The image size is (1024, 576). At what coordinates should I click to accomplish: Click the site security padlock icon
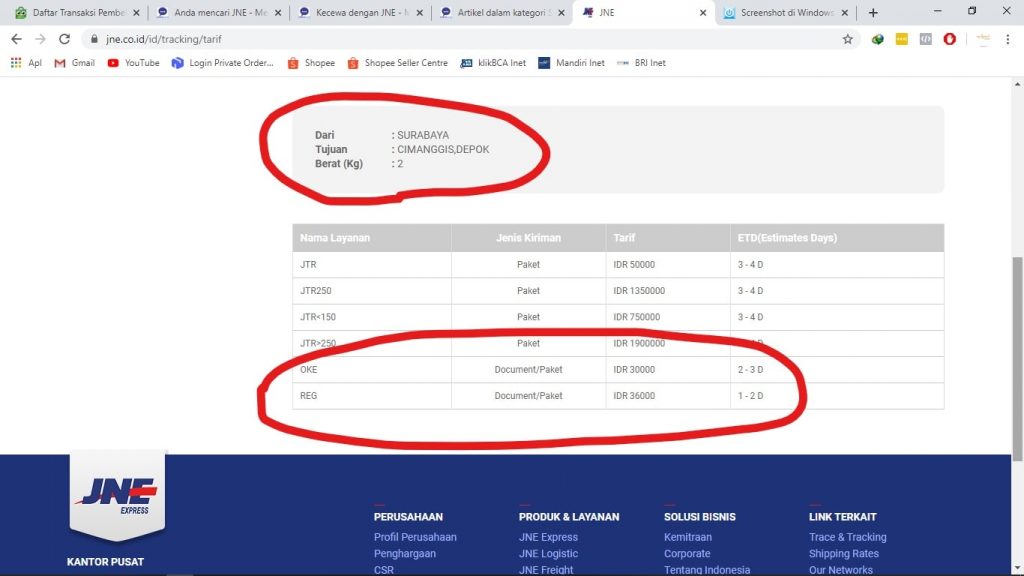tap(95, 38)
